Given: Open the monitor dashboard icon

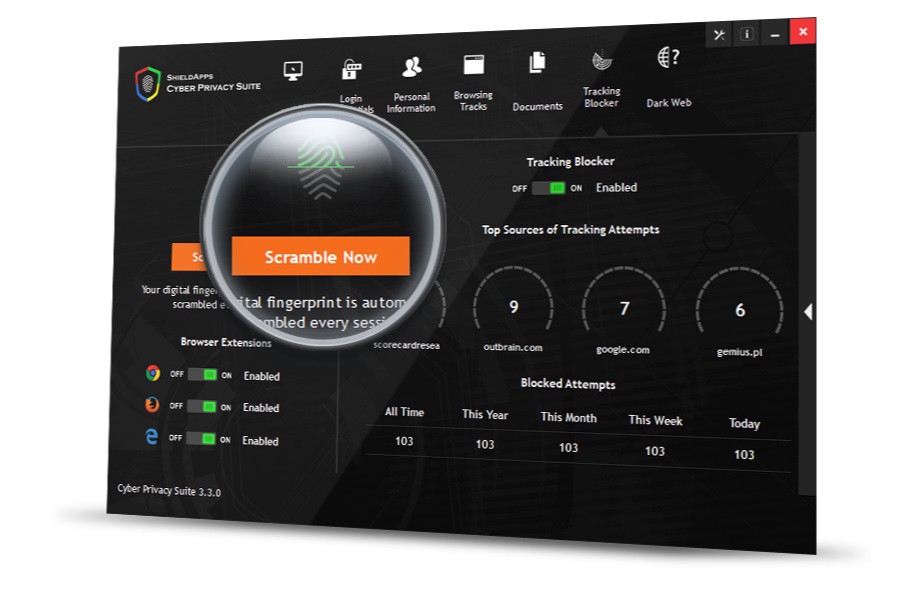Looking at the screenshot, I should [293, 71].
